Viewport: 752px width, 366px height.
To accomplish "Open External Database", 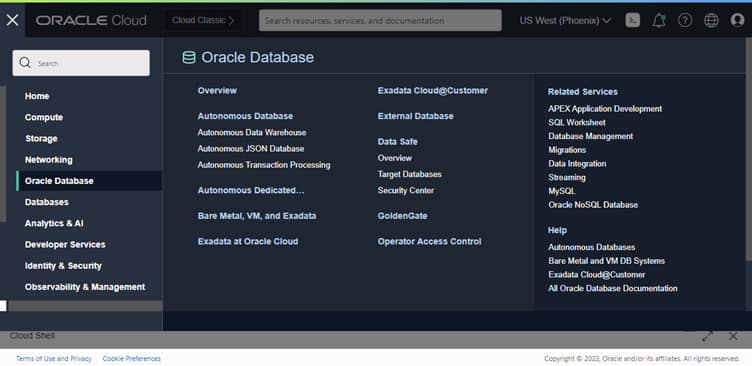I will coord(415,116).
